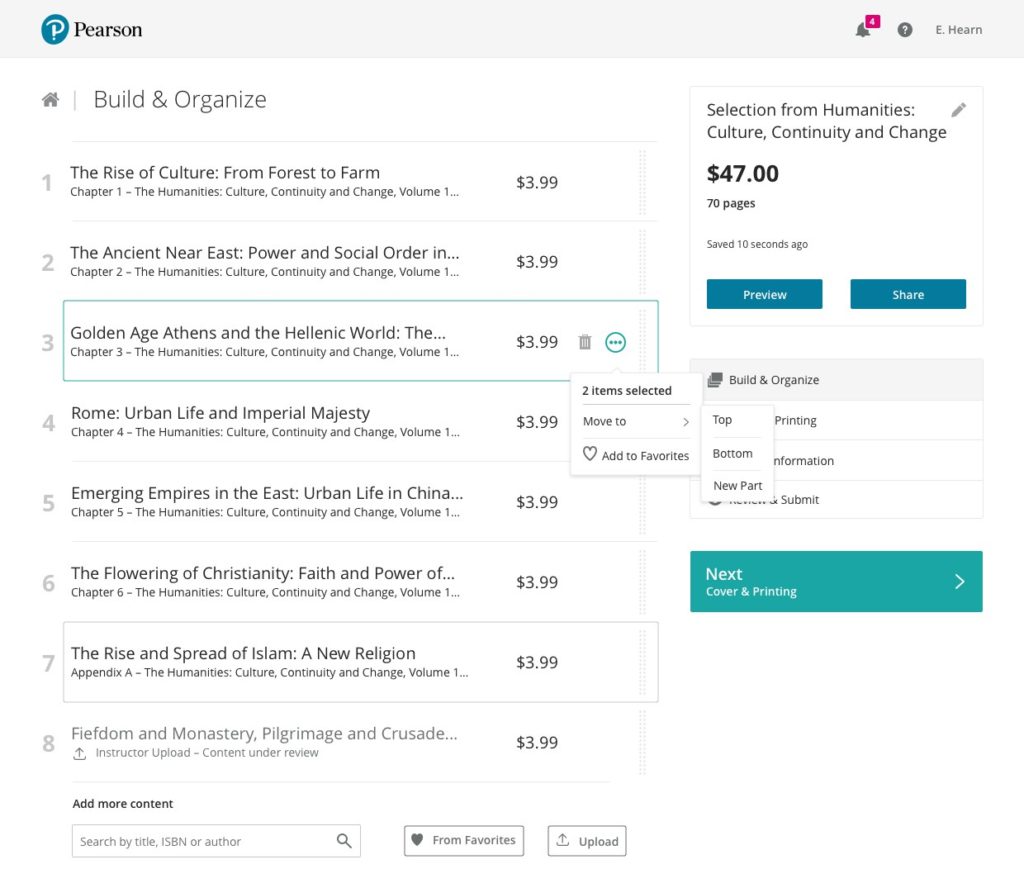Grab the drag handle of The Rise of Culture row
The image size is (1024, 888).
click(x=642, y=182)
